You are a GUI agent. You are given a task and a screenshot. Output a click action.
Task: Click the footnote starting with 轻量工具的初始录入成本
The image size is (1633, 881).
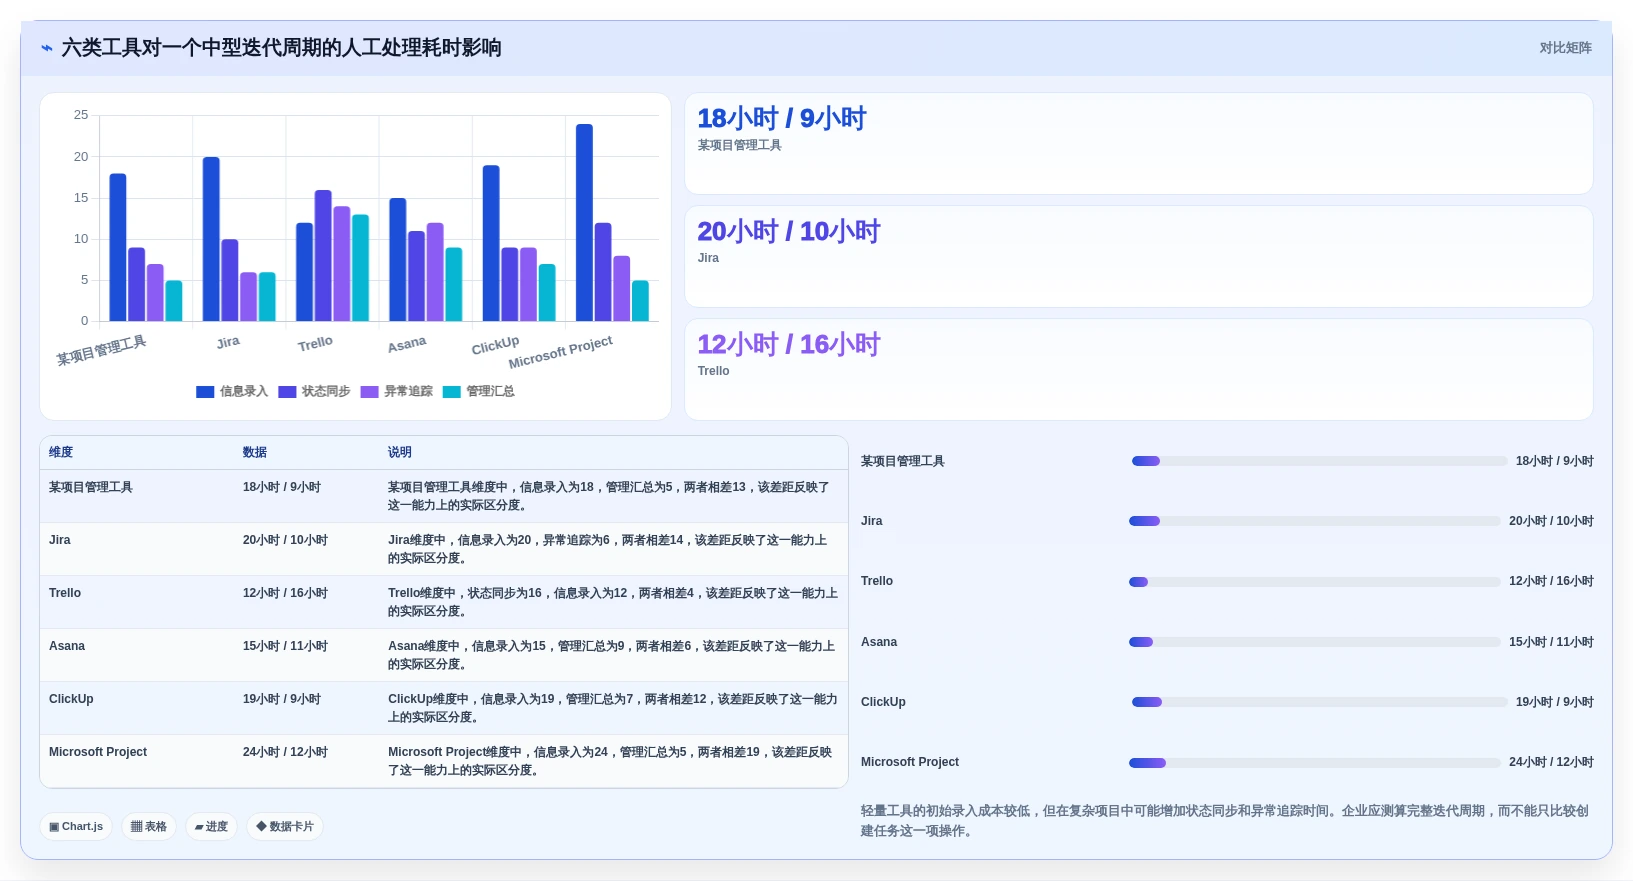1225,821
